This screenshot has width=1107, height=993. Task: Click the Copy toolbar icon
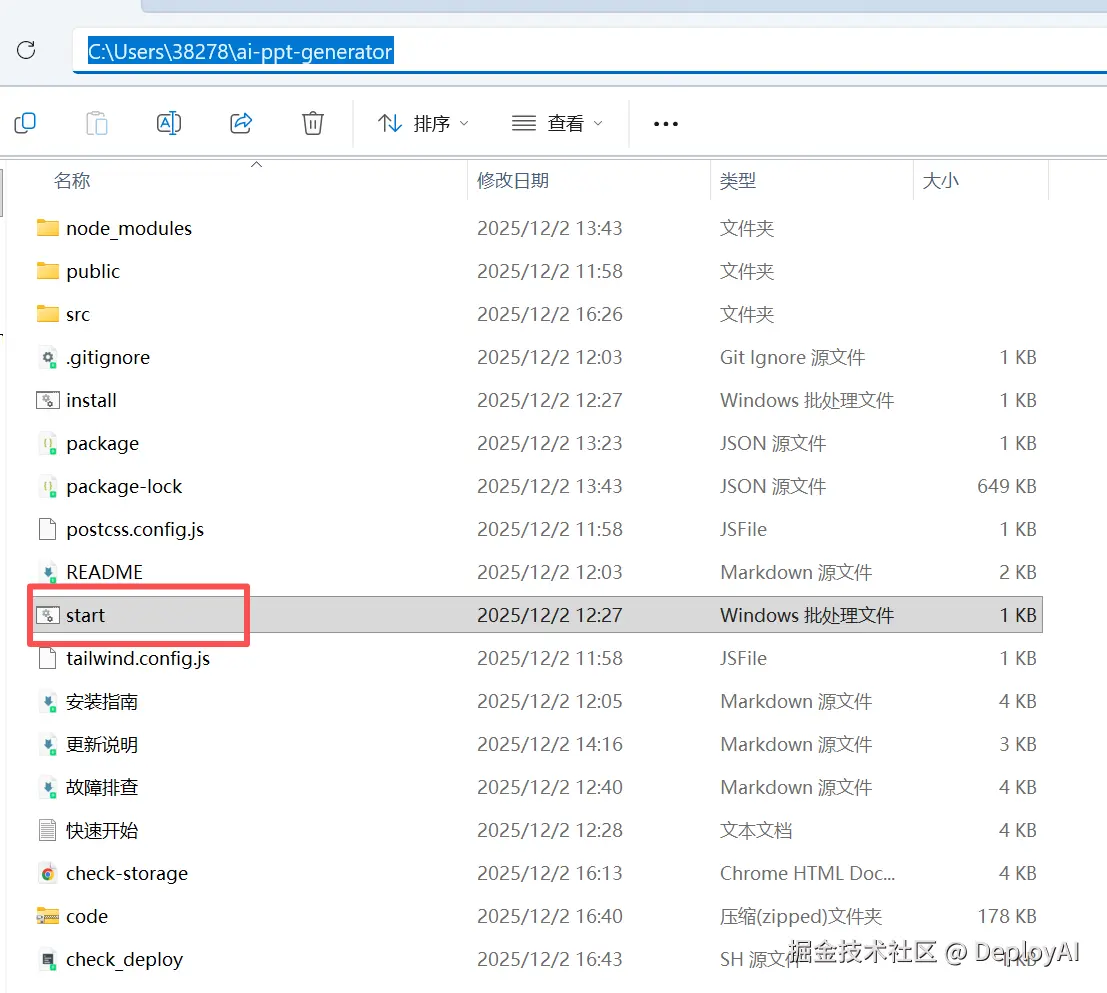click(25, 124)
